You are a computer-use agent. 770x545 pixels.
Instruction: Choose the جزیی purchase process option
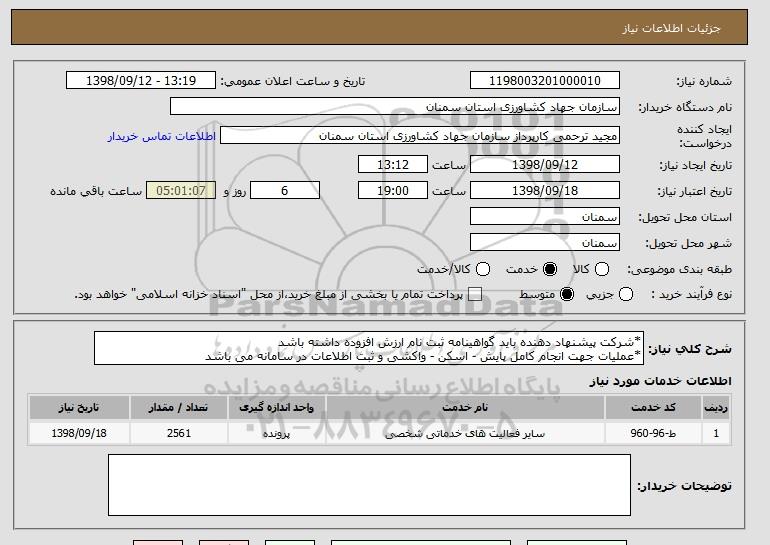626,295
